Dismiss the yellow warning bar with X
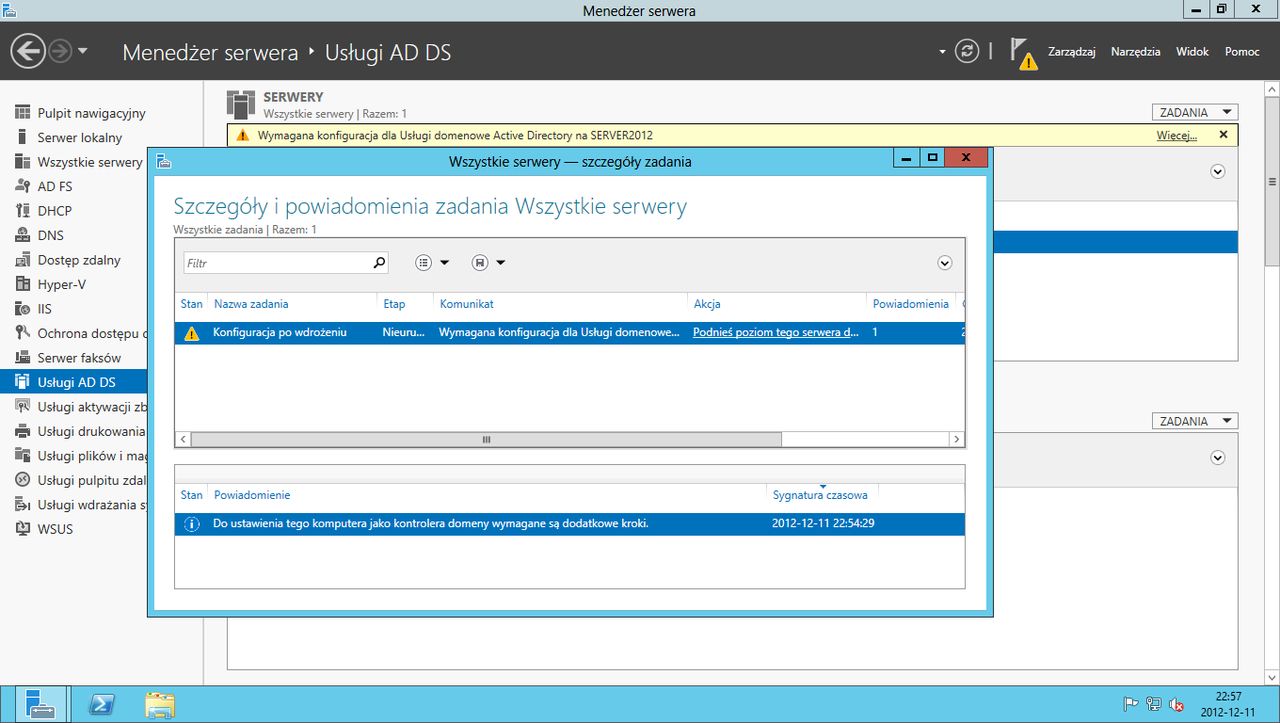 [x=1223, y=134]
